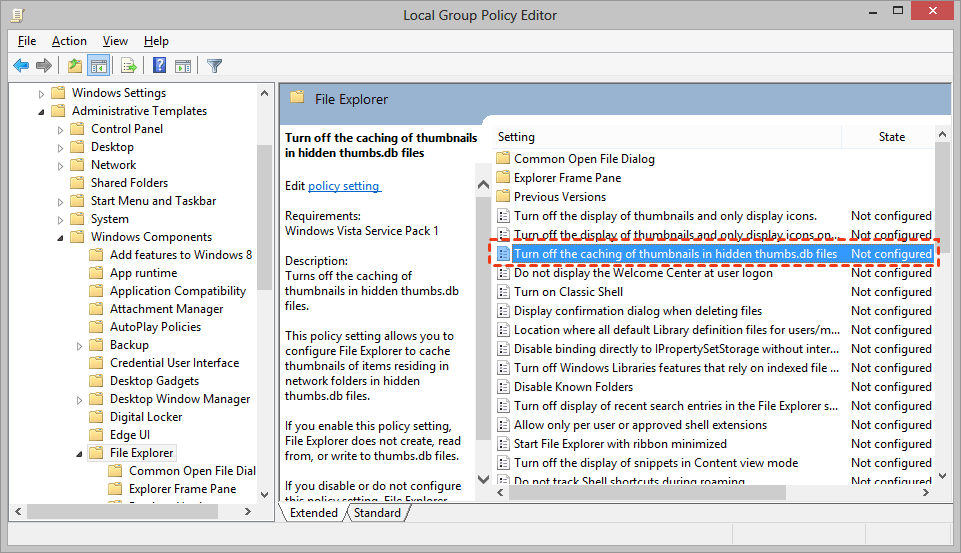Click the Filter funnel toolbar icon
The height and width of the screenshot is (553, 961).
click(214, 66)
